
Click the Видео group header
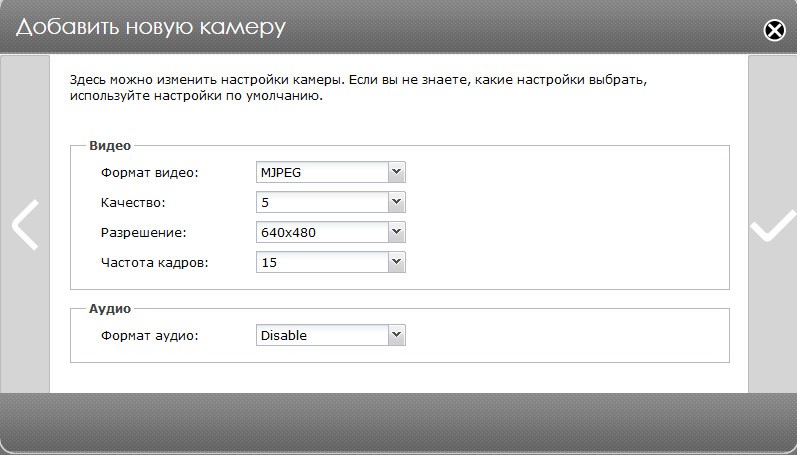(x=110, y=146)
